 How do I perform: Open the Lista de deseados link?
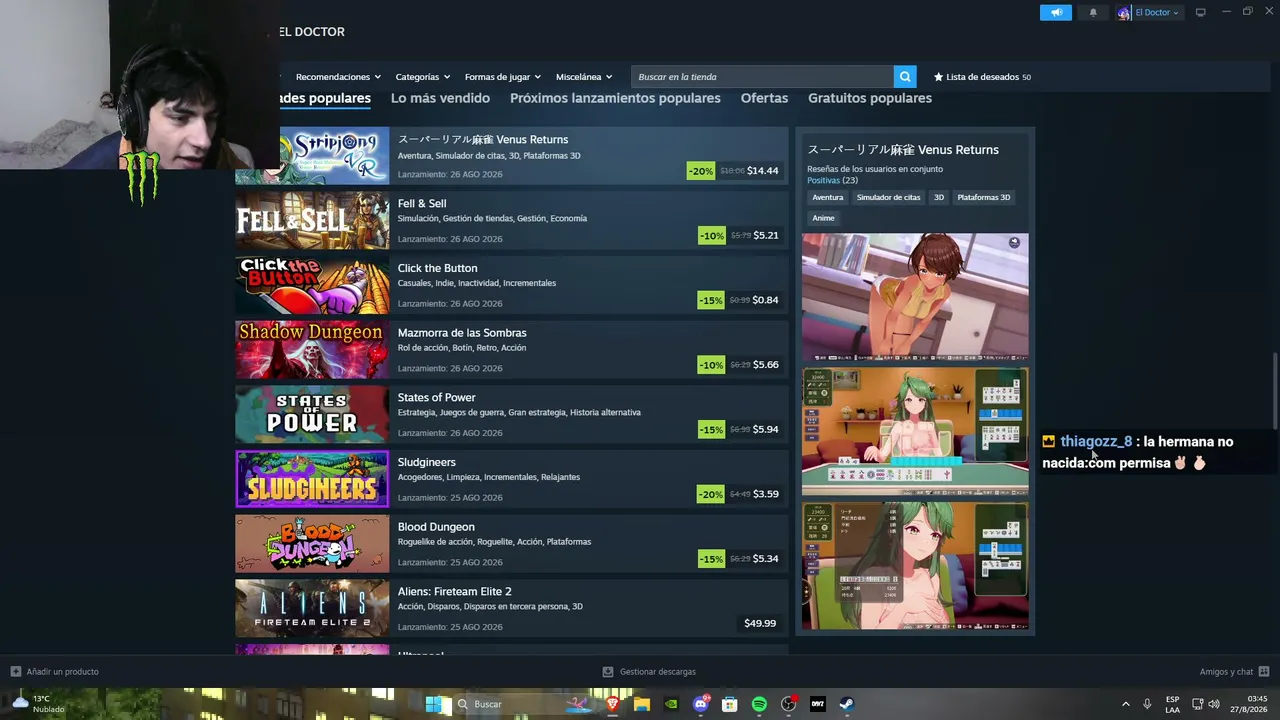click(982, 77)
